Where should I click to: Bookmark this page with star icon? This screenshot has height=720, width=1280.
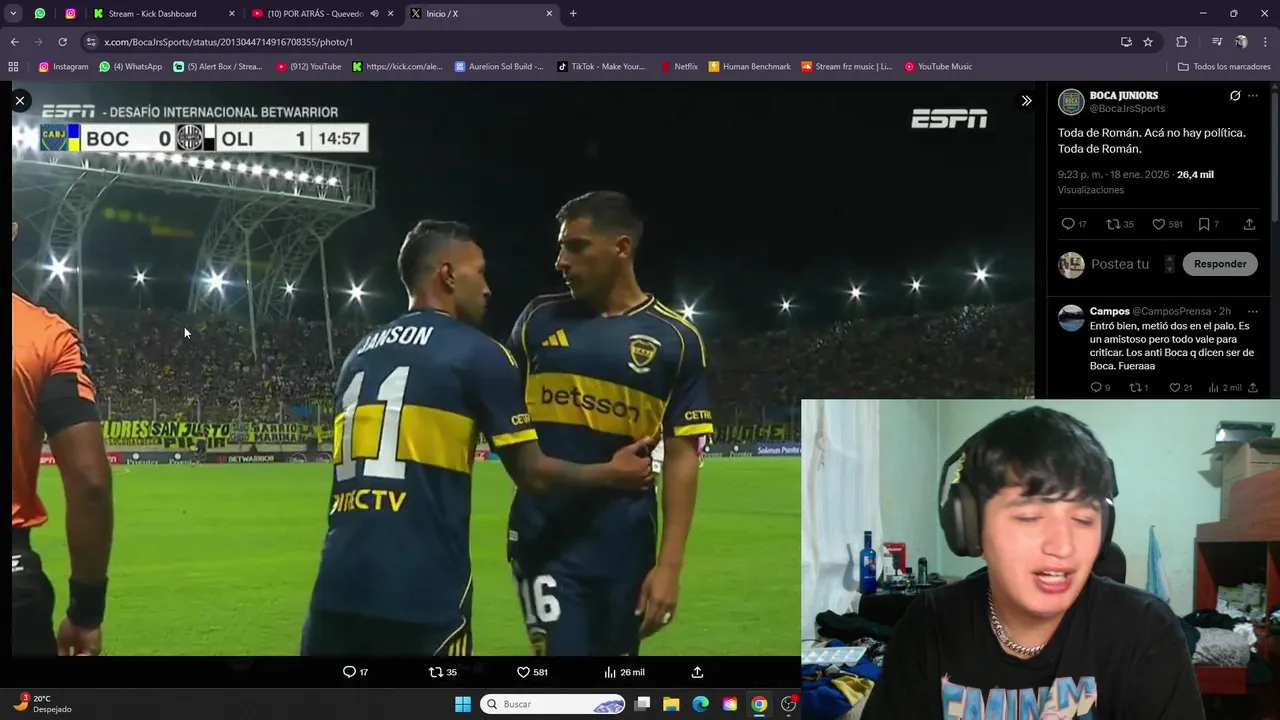1148,42
